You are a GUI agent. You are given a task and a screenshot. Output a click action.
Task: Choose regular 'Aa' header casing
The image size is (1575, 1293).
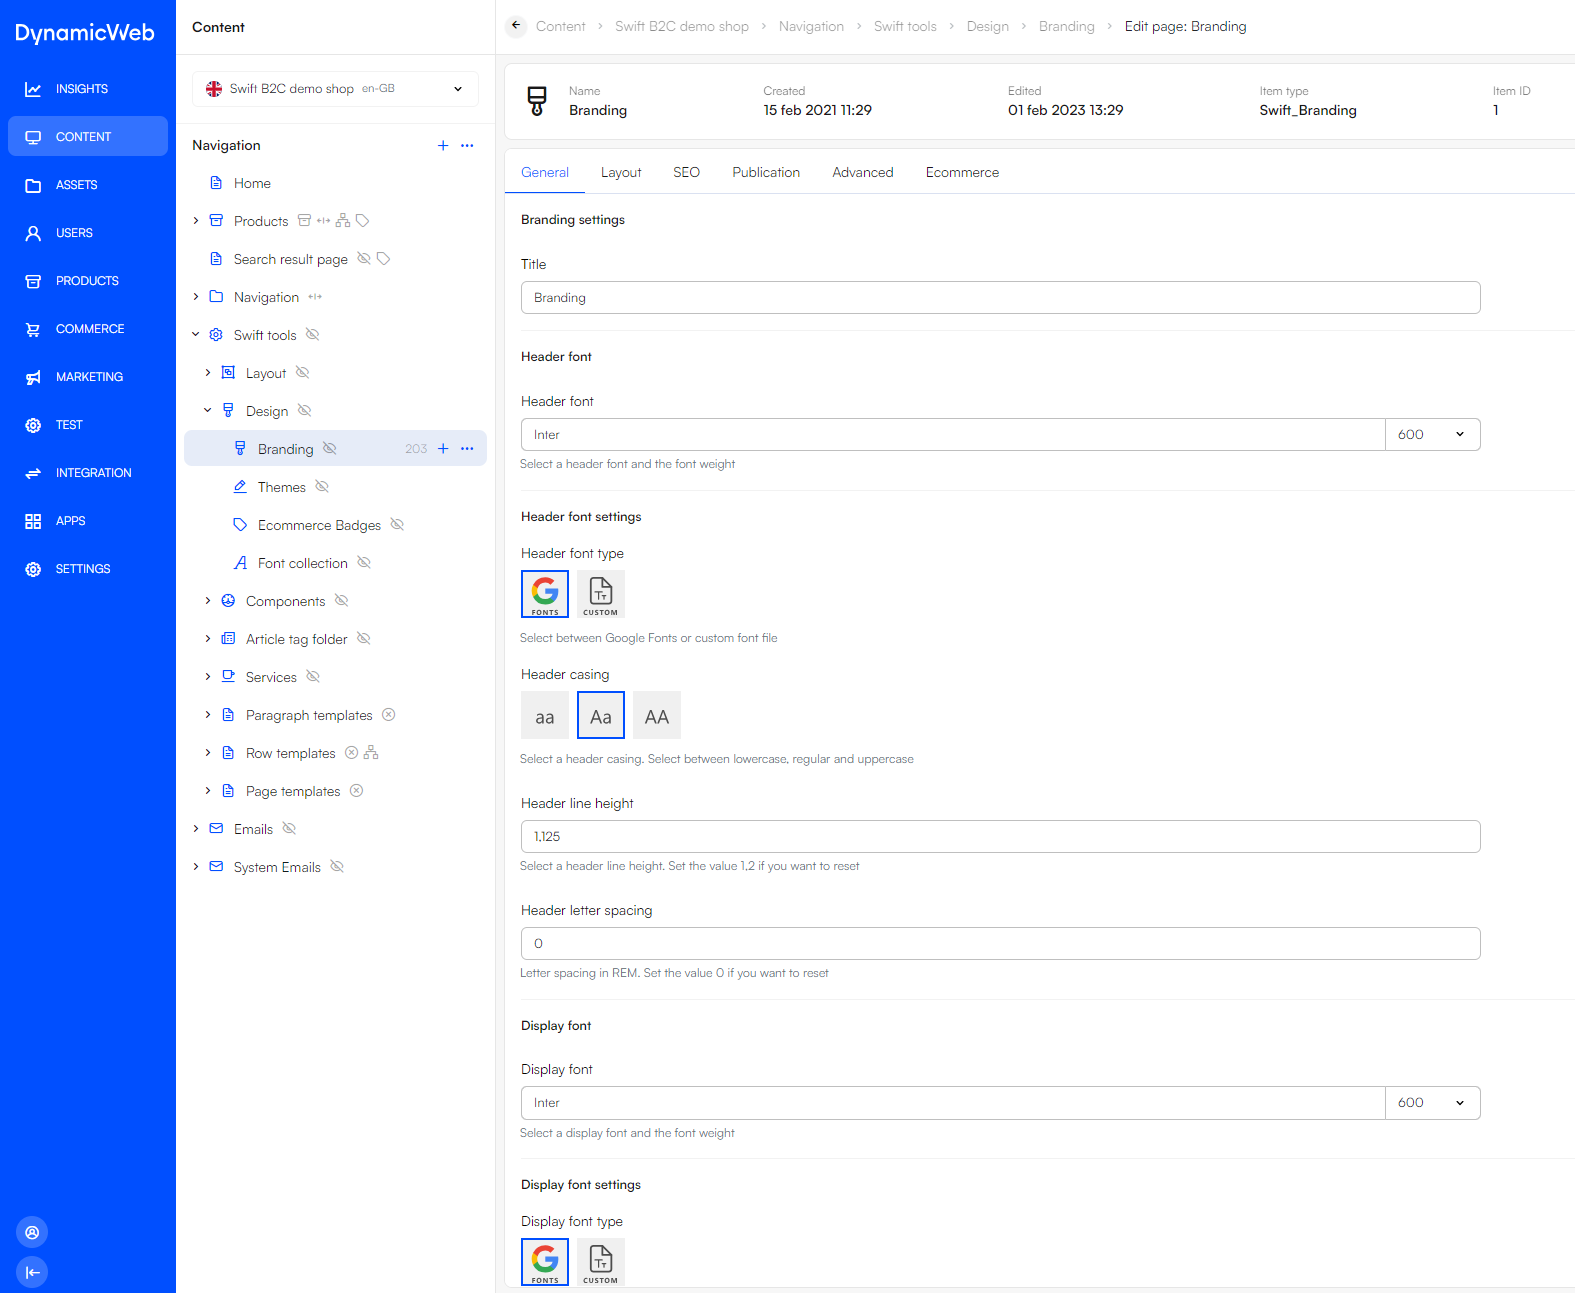(x=601, y=716)
